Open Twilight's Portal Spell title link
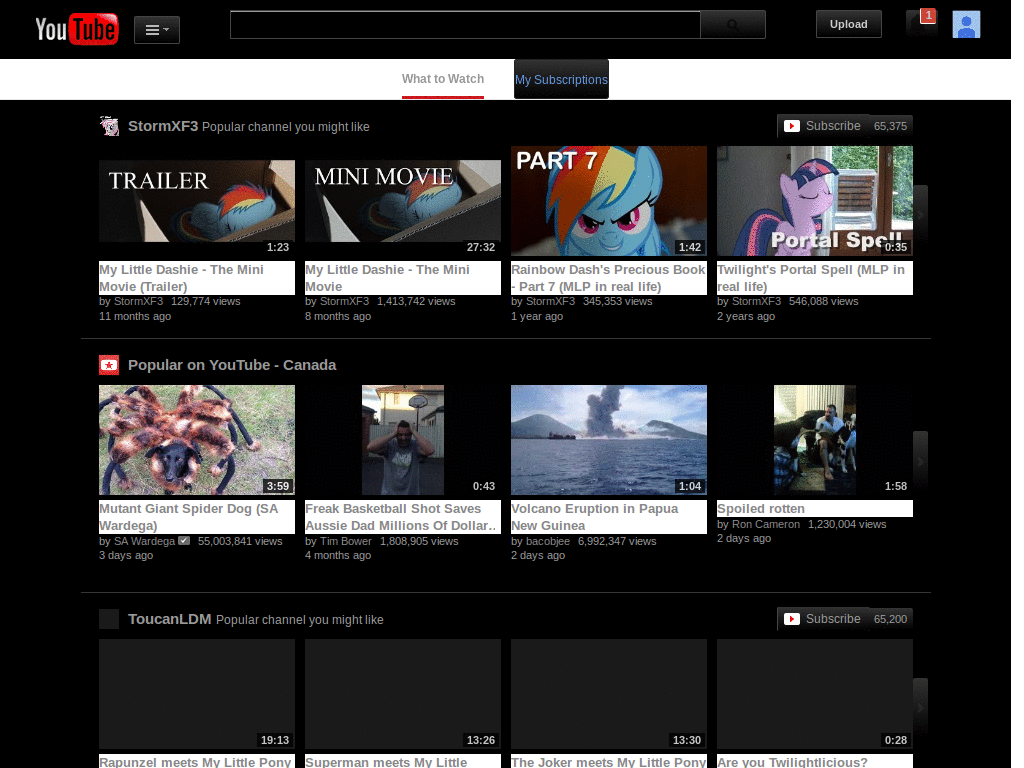This screenshot has height=768, width=1024. pyautogui.click(x=815, y=278)
